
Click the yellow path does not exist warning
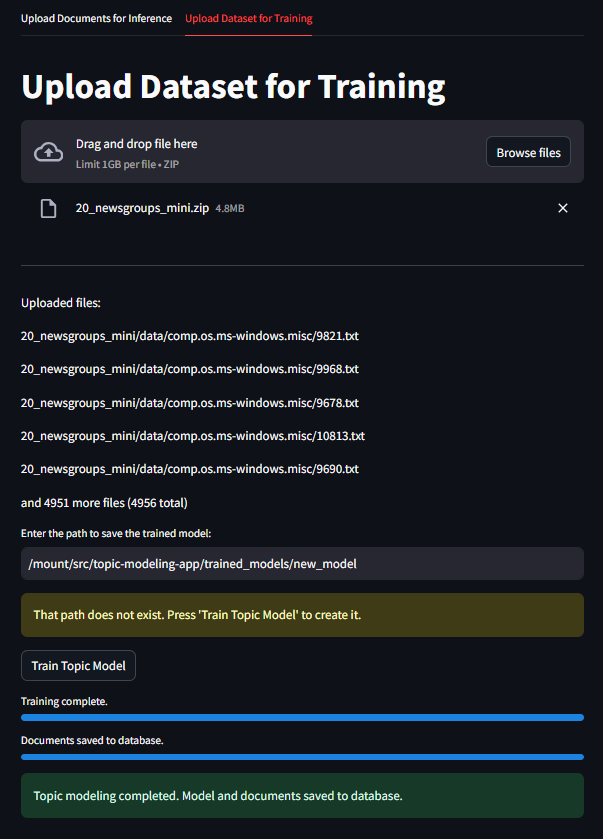(x=302, y=615)
